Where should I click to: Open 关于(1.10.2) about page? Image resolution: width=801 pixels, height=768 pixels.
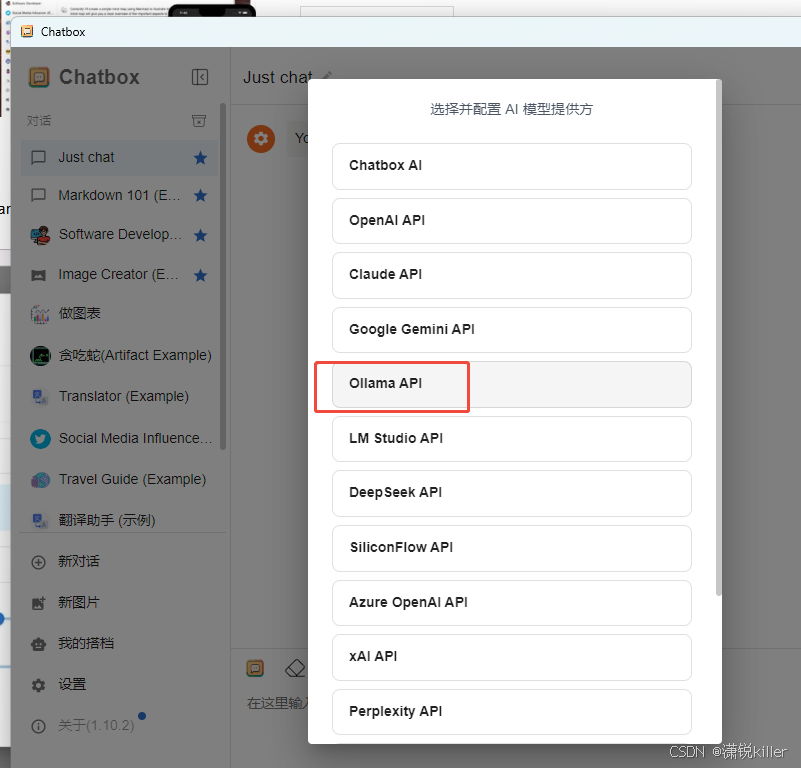[123, 726]
